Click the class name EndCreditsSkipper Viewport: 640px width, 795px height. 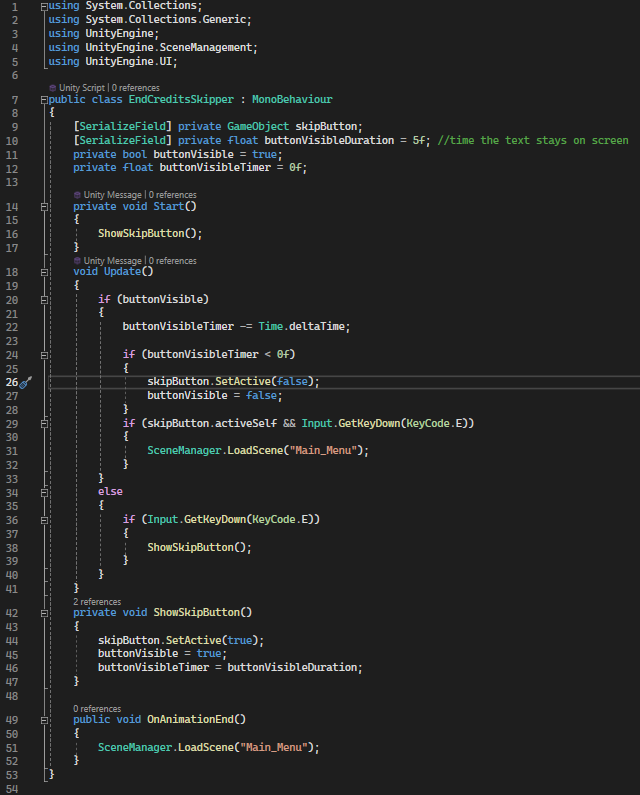click(x=181, y=99)
